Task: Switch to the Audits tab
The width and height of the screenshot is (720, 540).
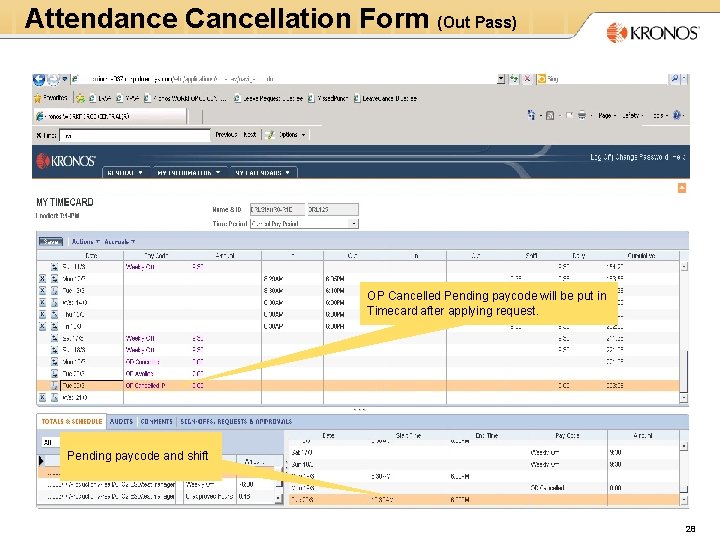Action: 121,422
